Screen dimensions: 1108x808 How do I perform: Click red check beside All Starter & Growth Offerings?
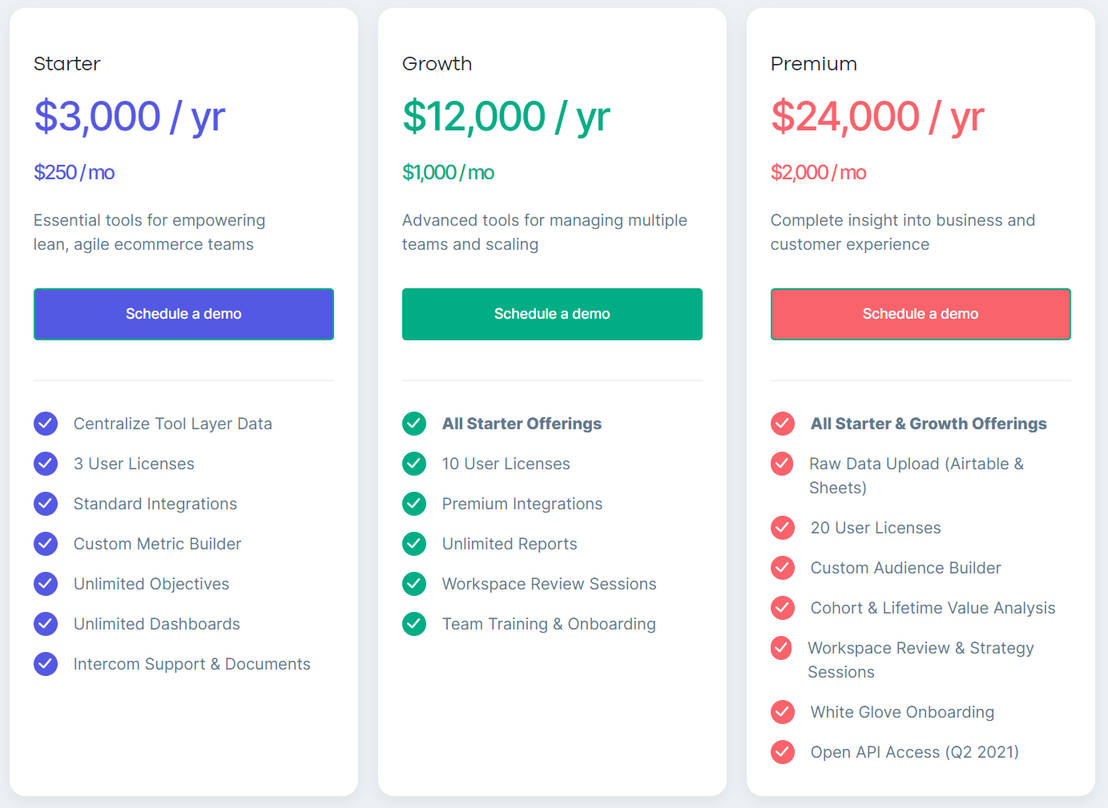(782, 424)
